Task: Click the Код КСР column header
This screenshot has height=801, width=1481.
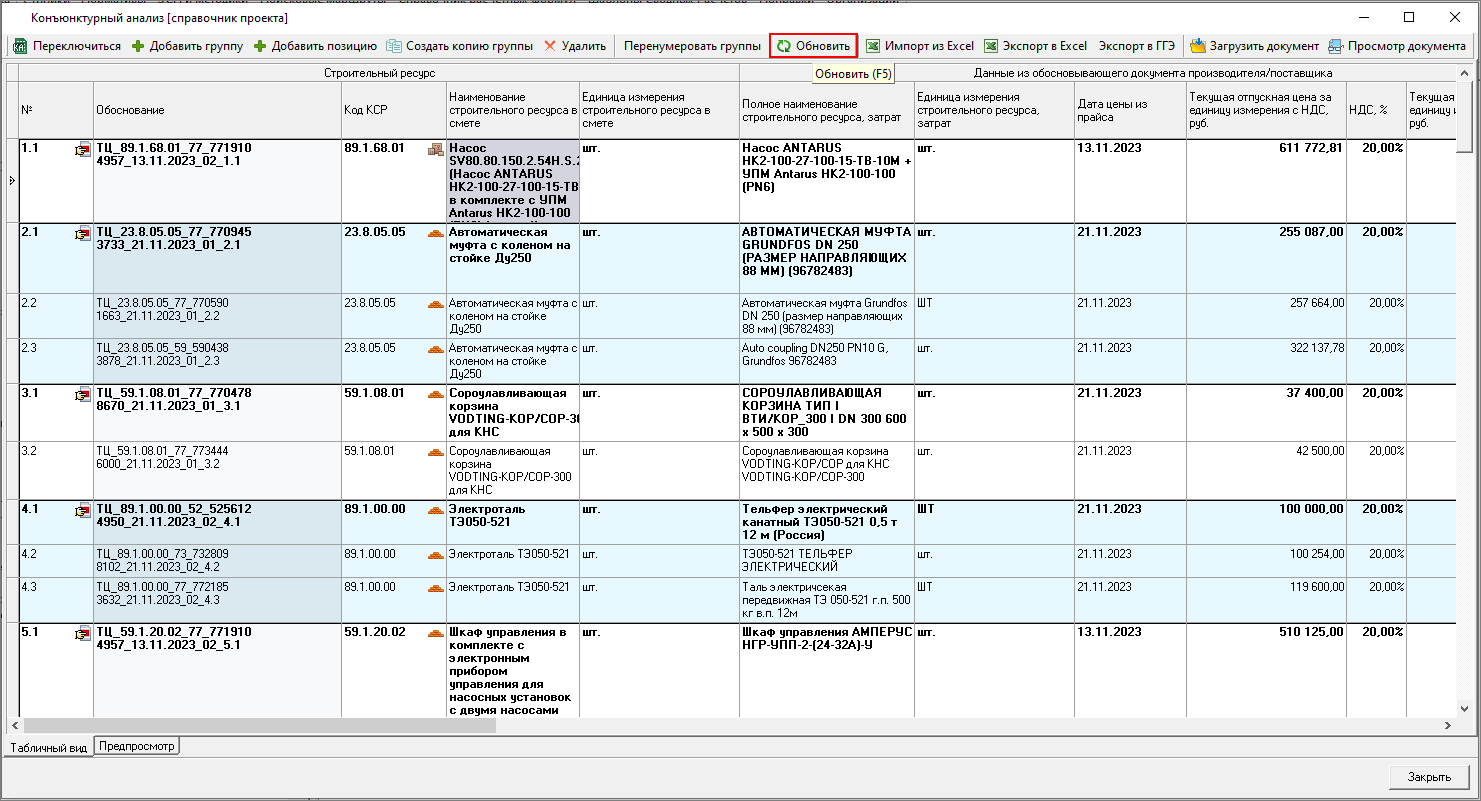Action: pyautogui.click(x=394, y=110)
